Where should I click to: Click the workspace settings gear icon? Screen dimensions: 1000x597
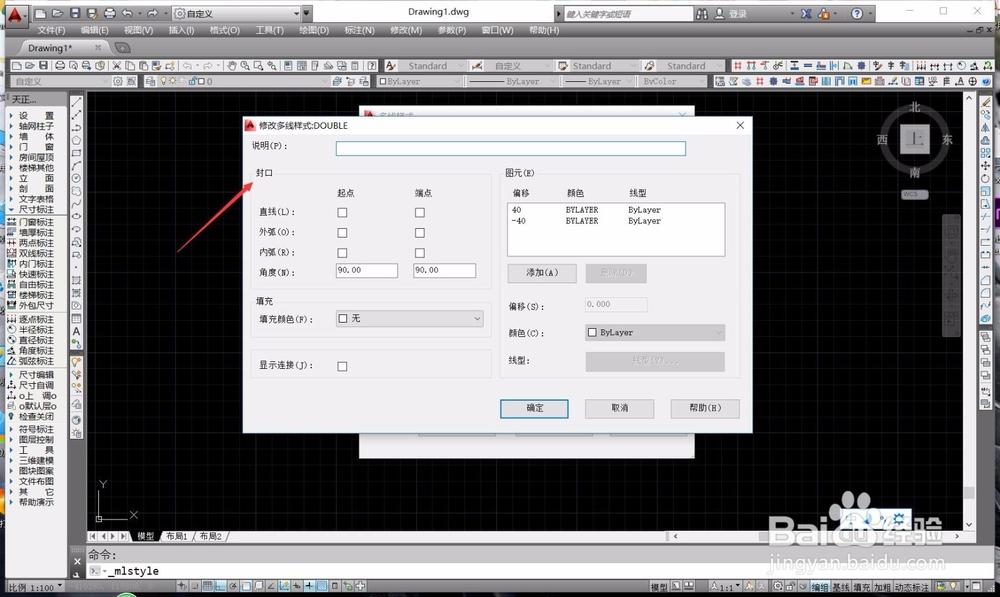tap(118, 81)
